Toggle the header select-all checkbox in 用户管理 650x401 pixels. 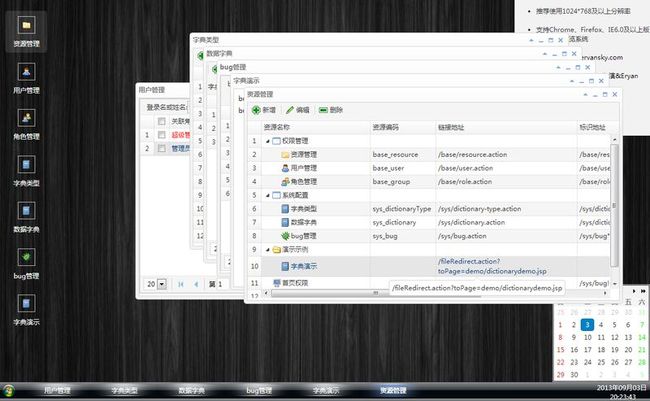pos(162,121)
